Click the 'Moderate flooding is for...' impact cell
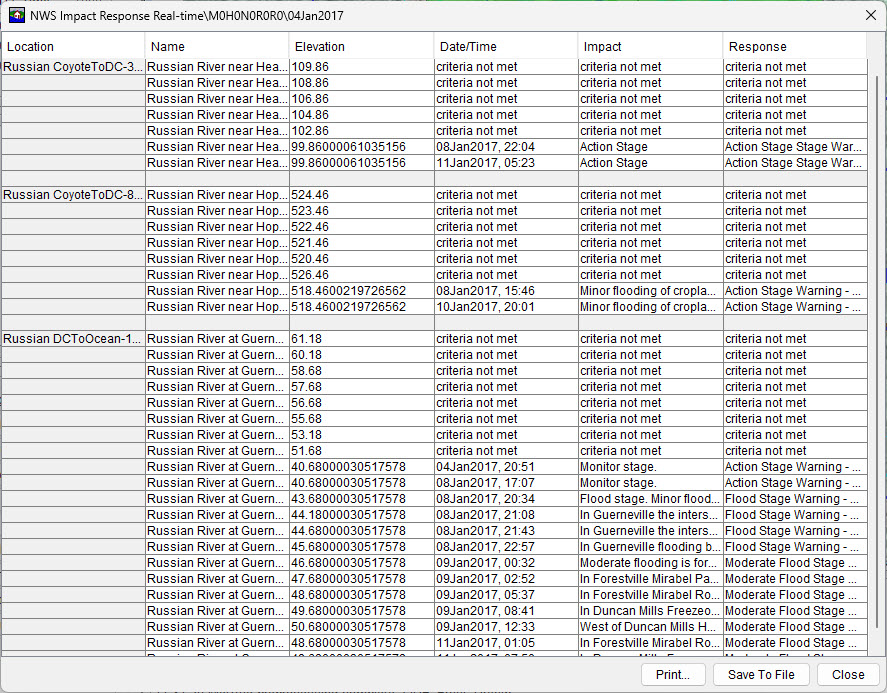 (649, 563)
